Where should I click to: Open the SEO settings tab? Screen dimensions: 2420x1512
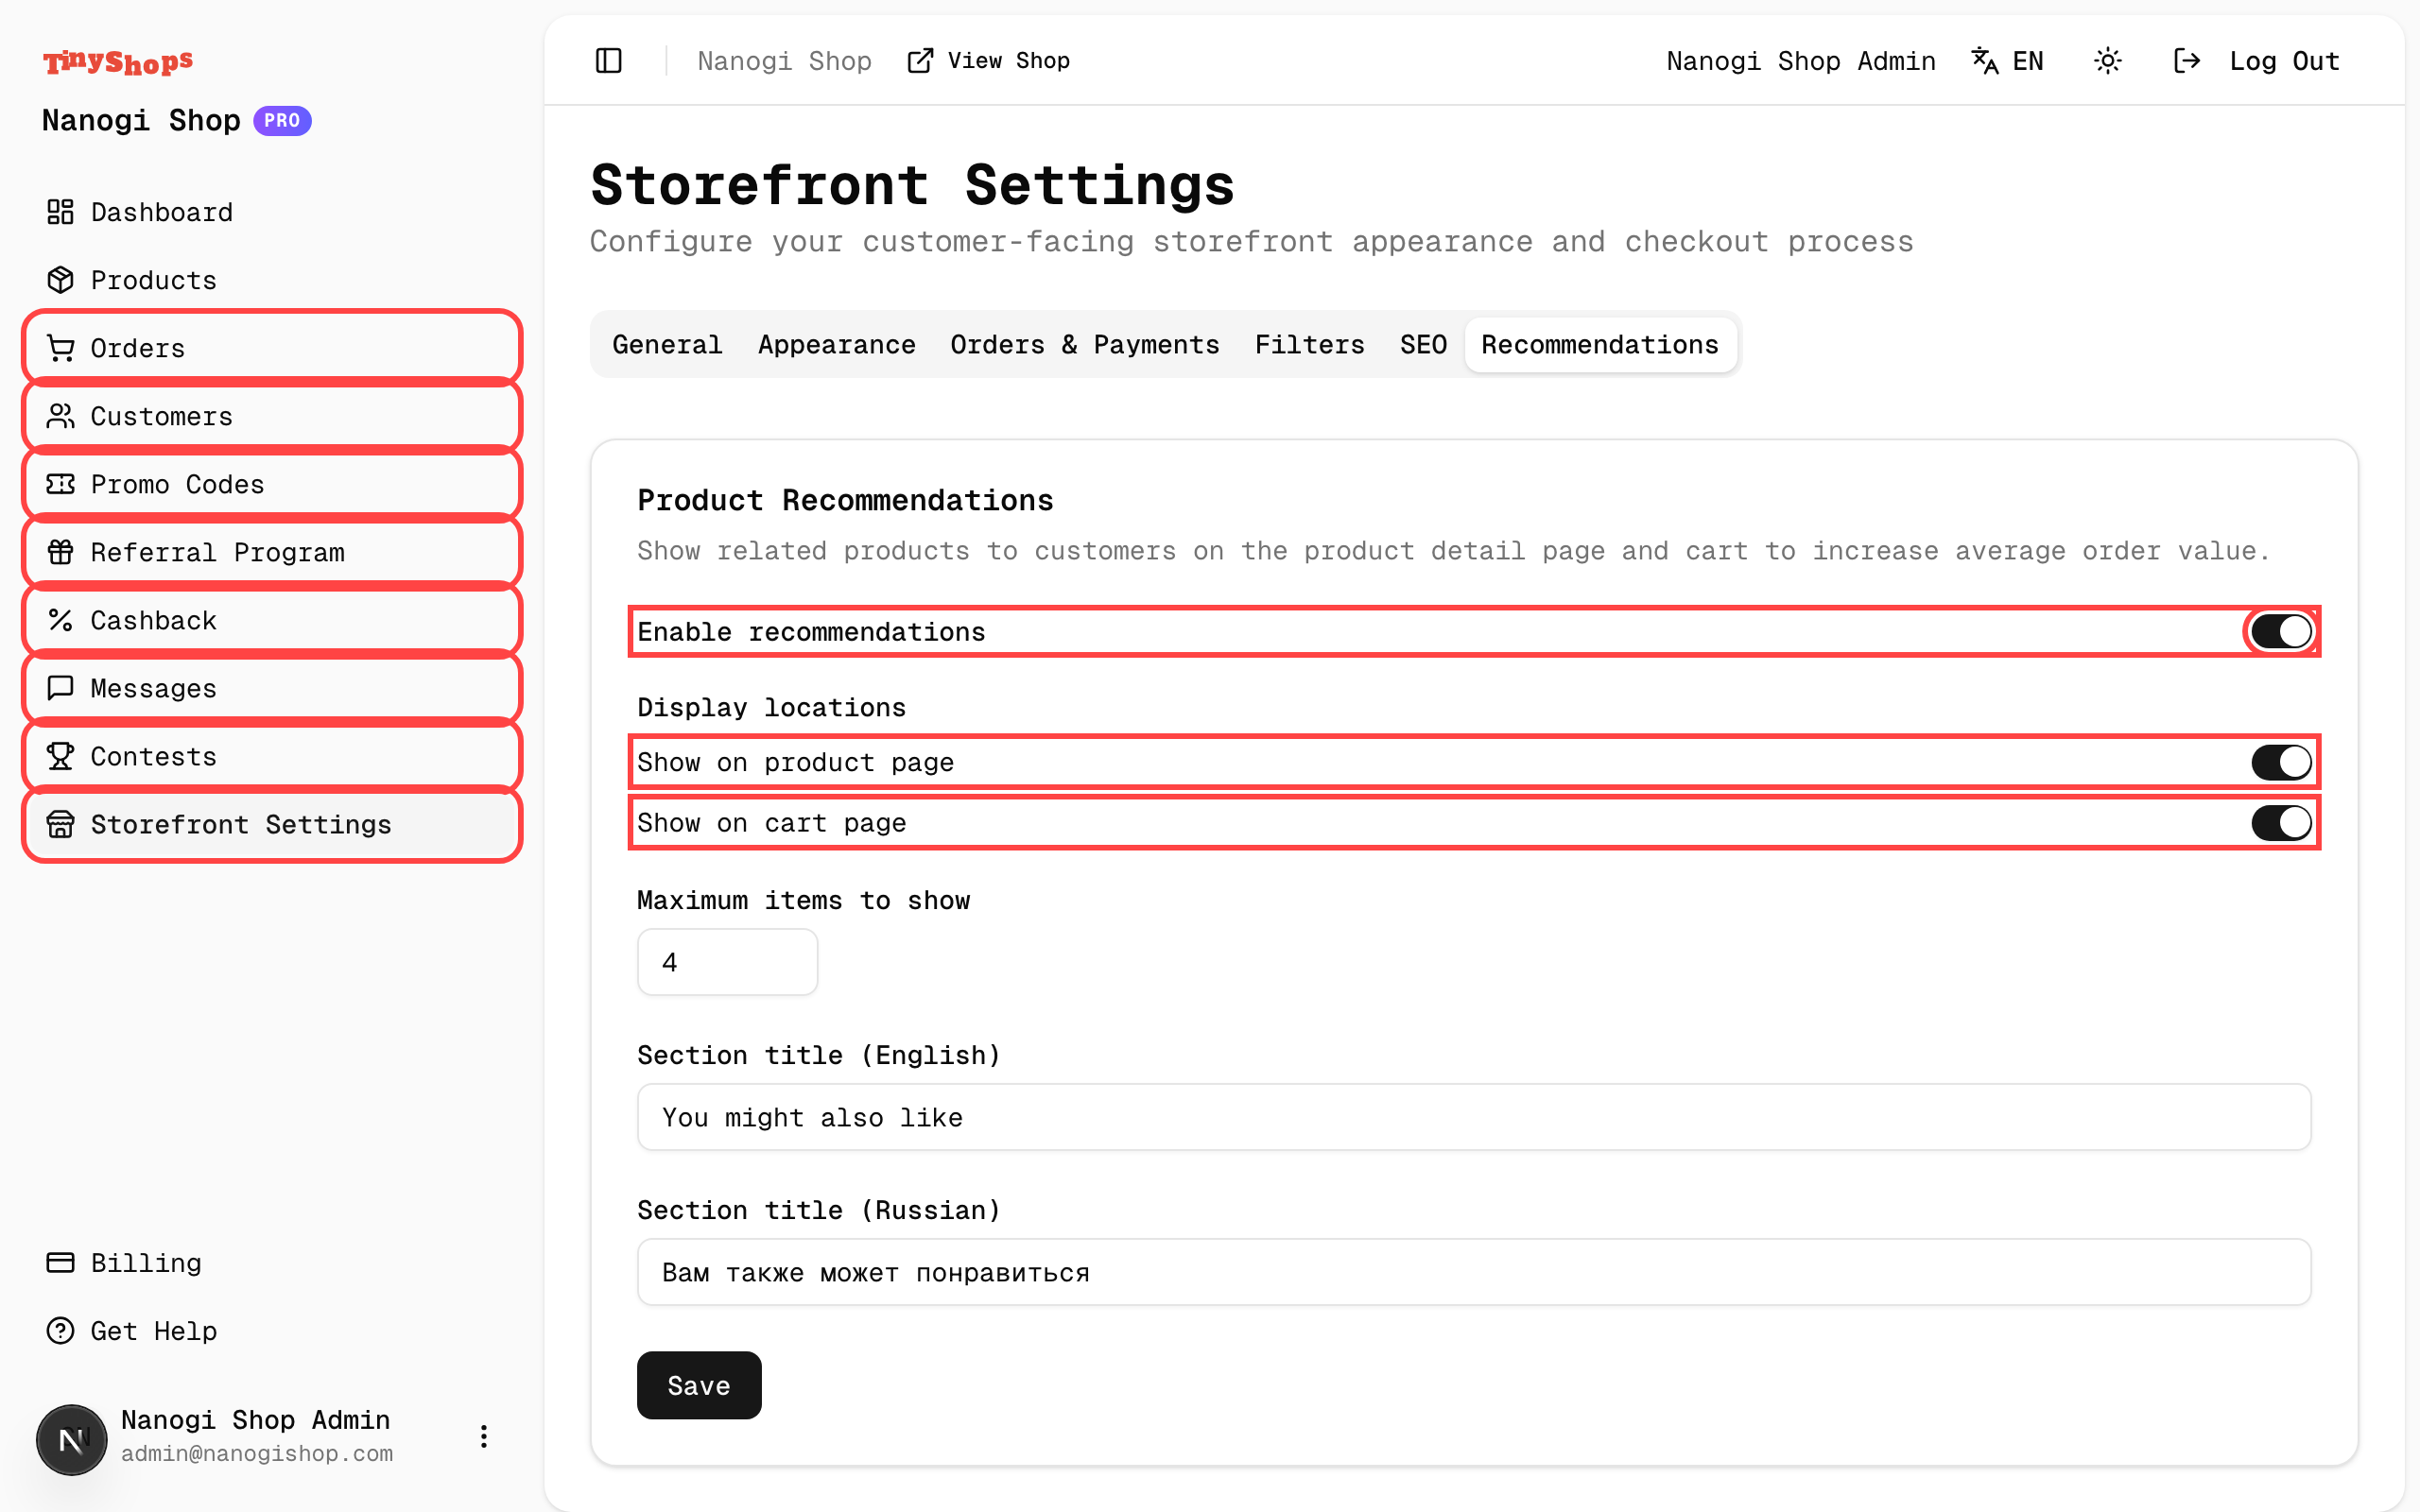(1422, 344)
